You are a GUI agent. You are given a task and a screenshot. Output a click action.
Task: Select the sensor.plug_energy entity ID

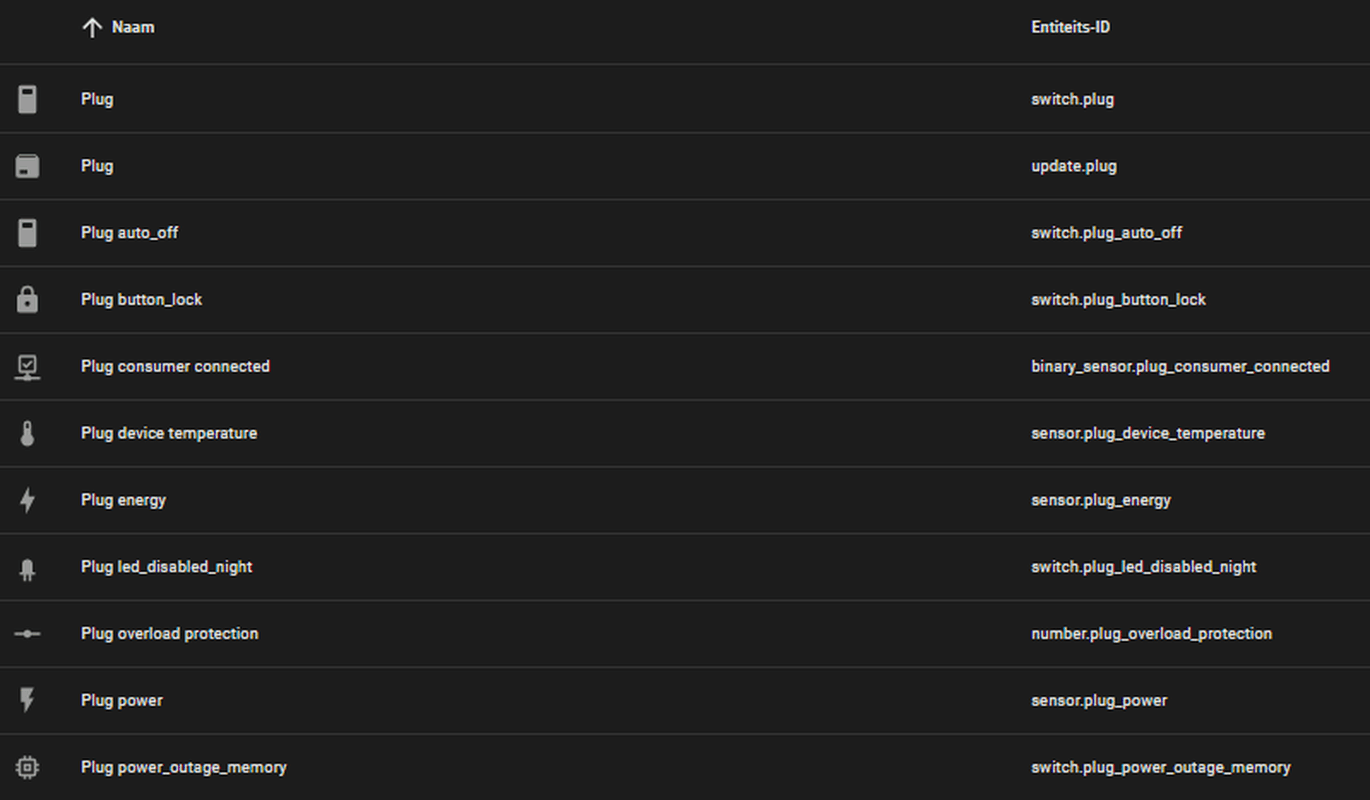pyautogui.click(x=1101, y=500)
